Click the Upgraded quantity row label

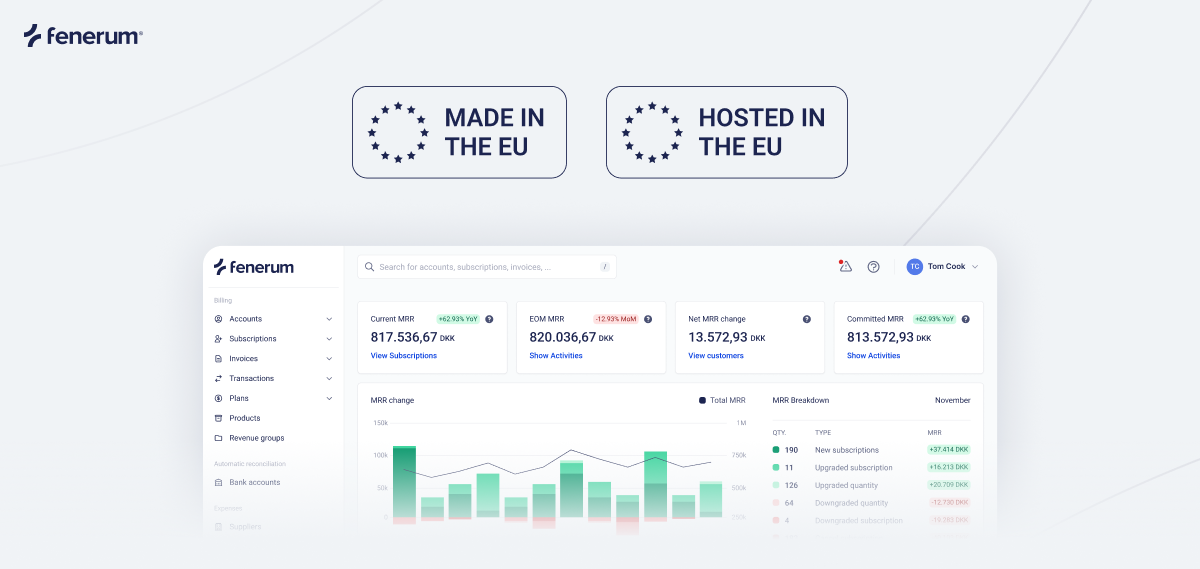(847, 485)
